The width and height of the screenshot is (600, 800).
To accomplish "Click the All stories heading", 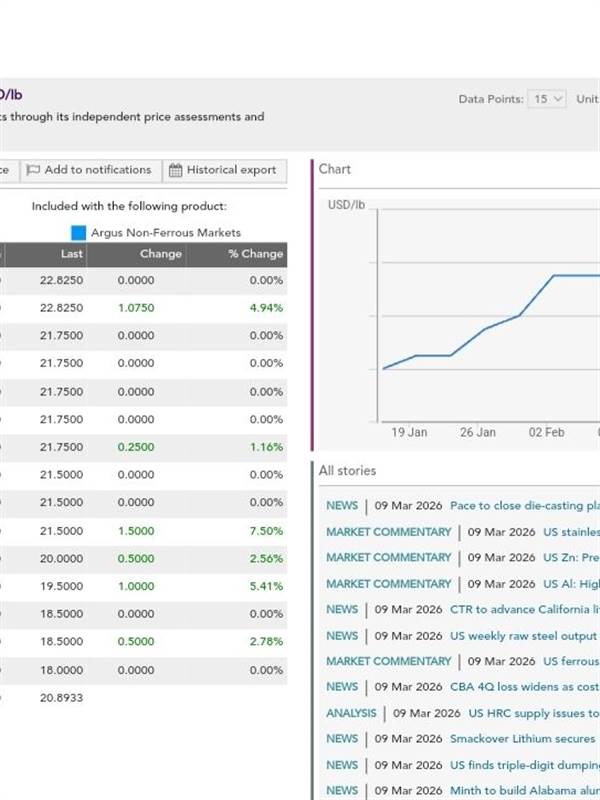I will pos(347,471).
